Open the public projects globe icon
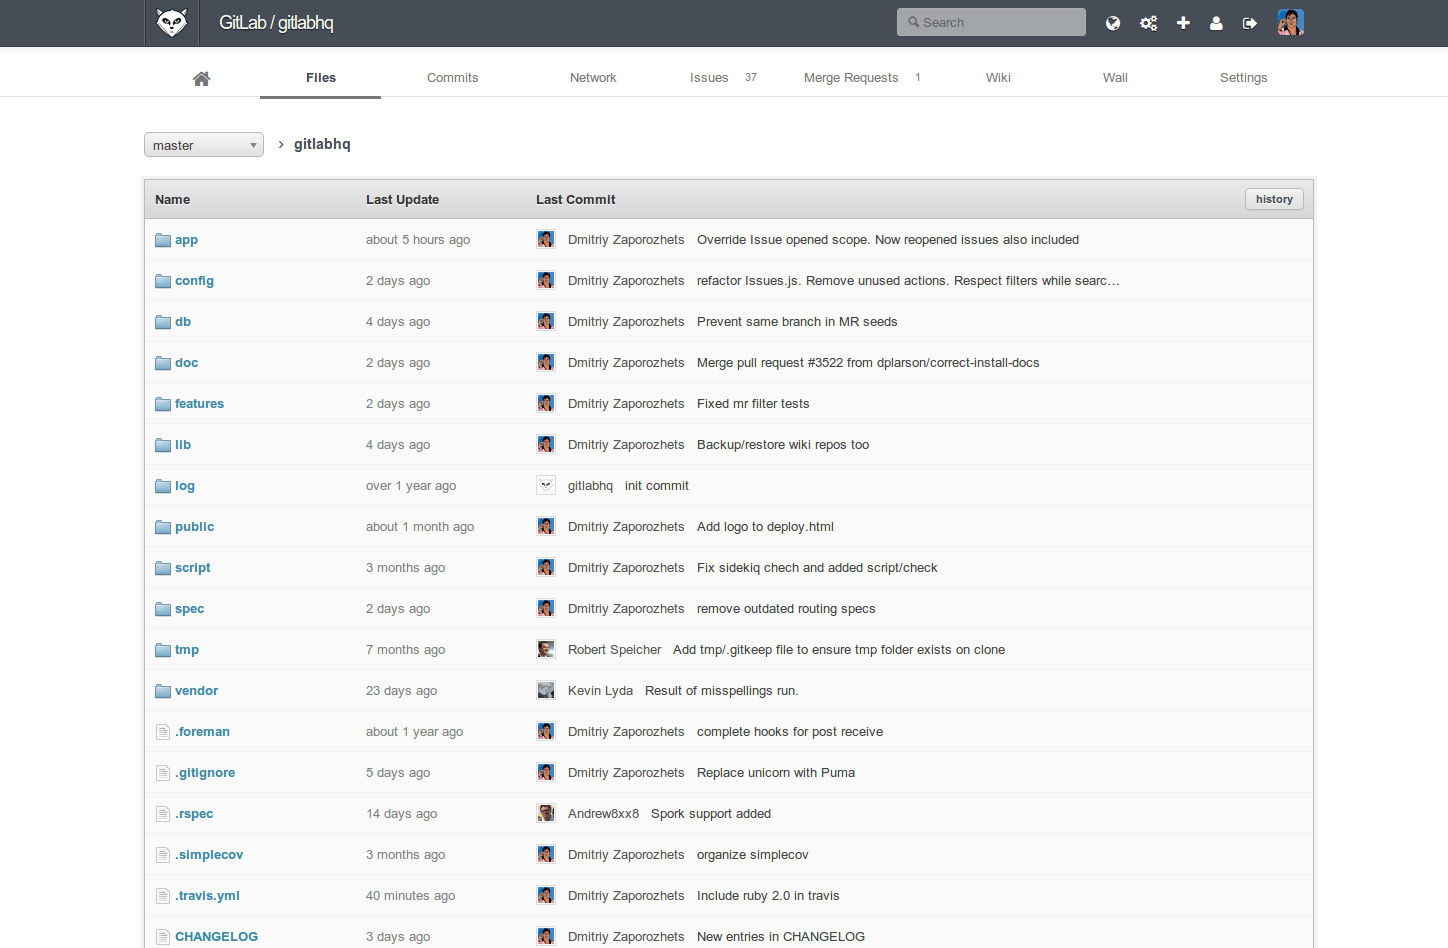 pos(1113,22)
